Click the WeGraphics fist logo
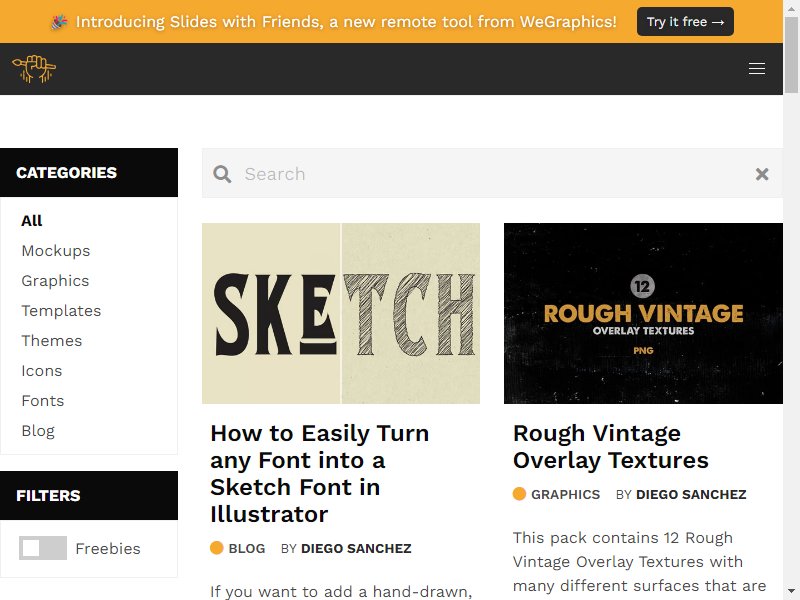 [x=34, y=69]
